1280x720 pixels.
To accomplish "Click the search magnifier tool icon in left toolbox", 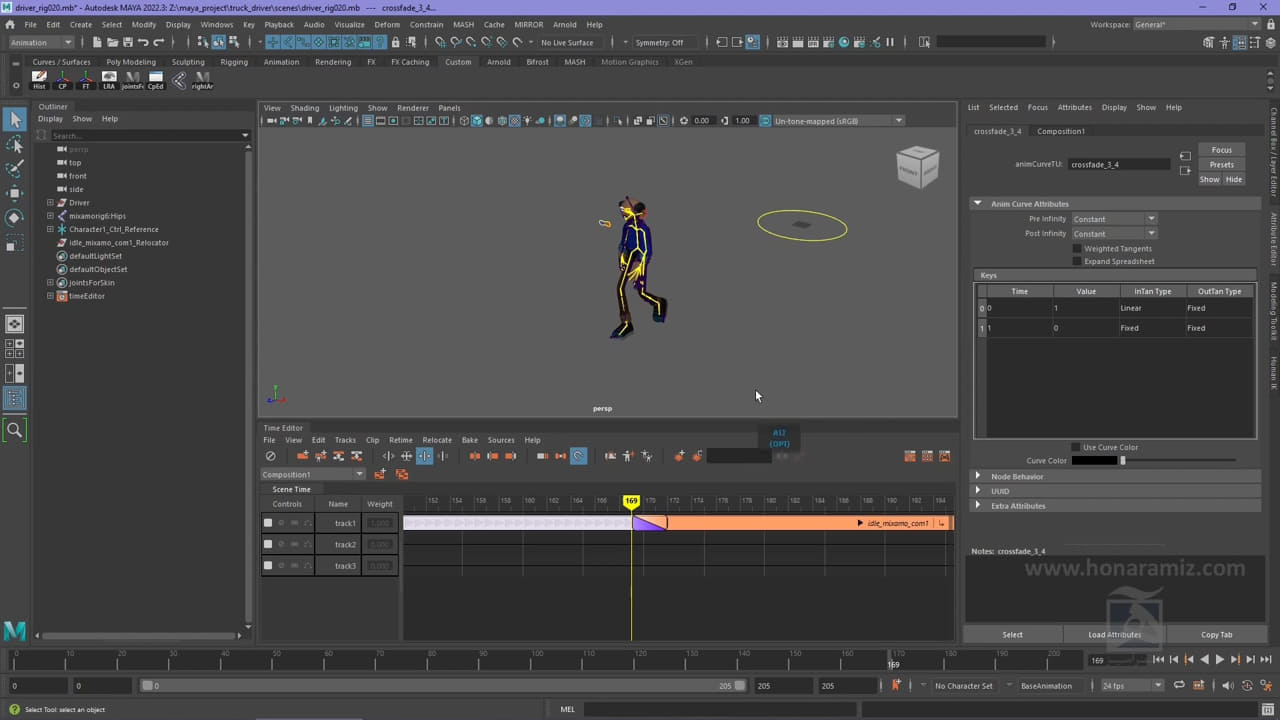I will 14,430.
